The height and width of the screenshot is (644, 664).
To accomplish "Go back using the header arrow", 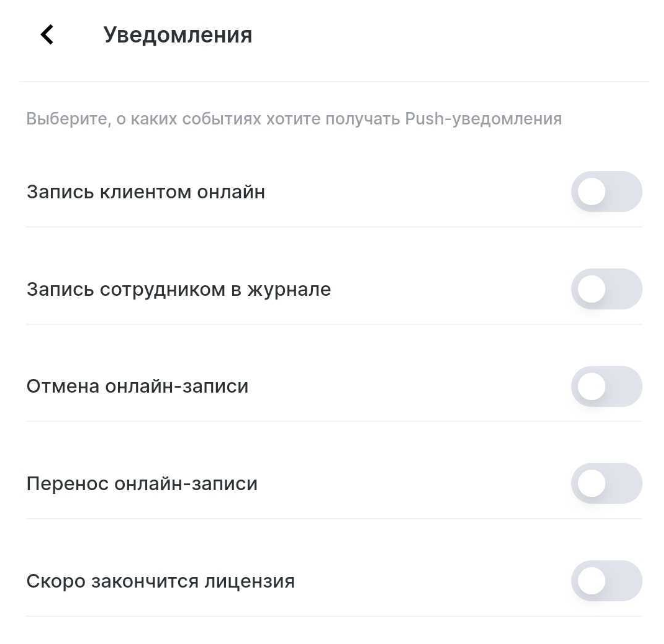I will [x=46, y=35].
